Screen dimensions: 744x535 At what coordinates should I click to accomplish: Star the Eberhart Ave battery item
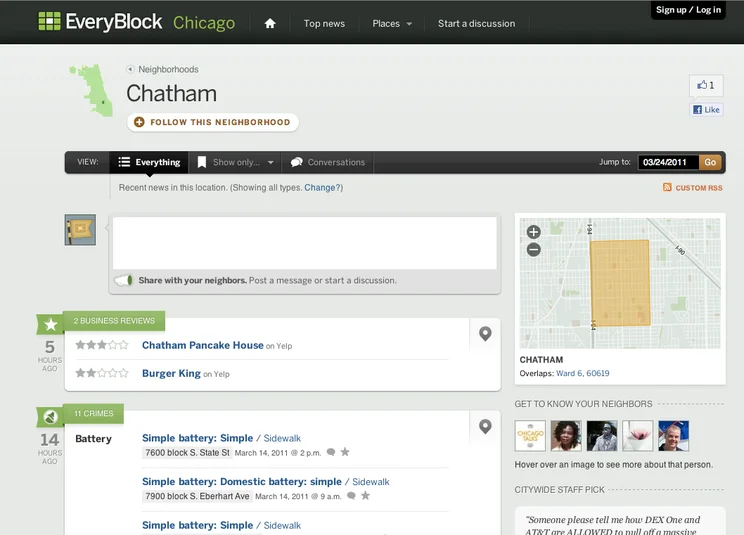[365, 495]
